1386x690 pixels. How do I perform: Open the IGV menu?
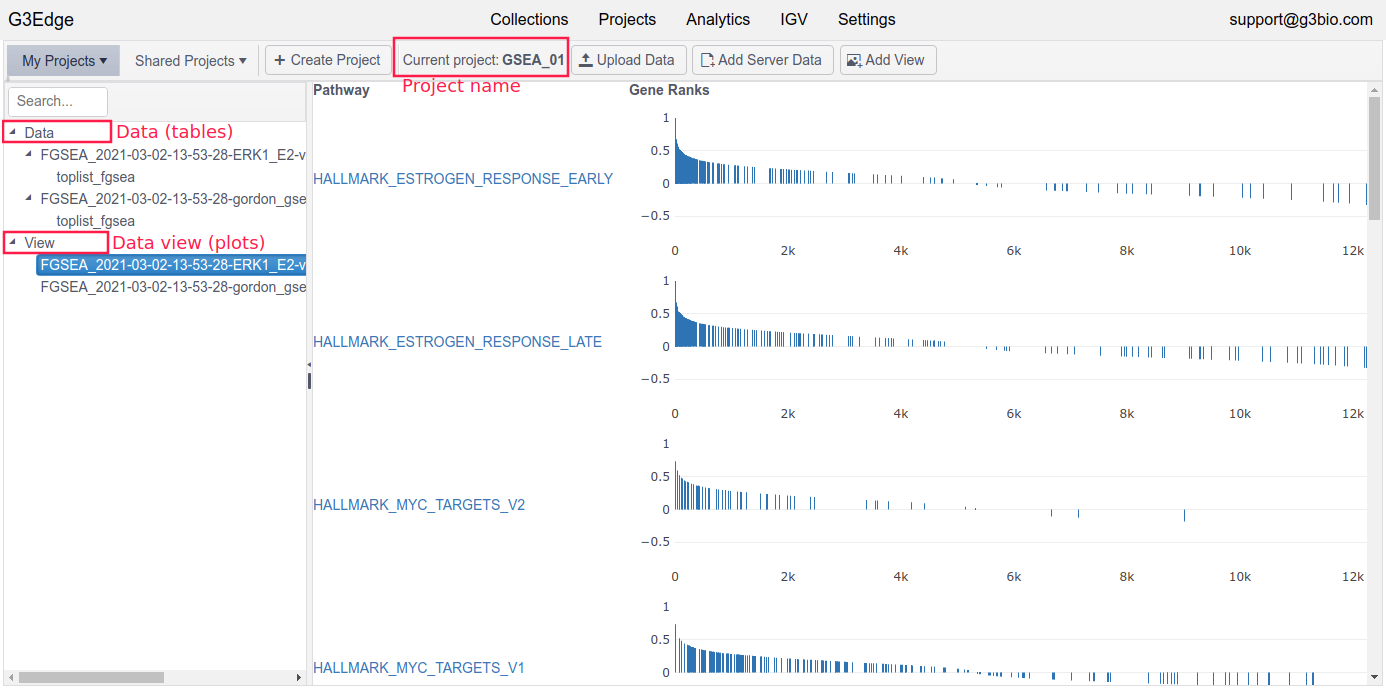tap(794, 20)
